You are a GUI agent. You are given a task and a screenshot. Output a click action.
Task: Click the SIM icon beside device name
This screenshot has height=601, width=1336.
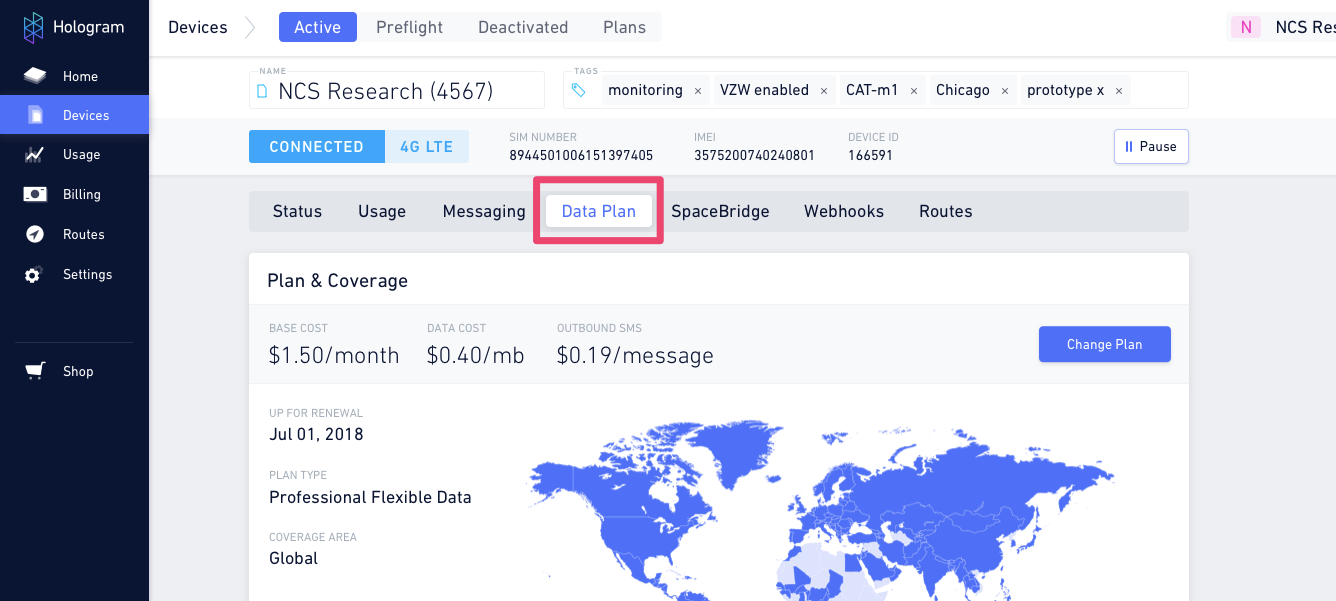coord(263,92)
